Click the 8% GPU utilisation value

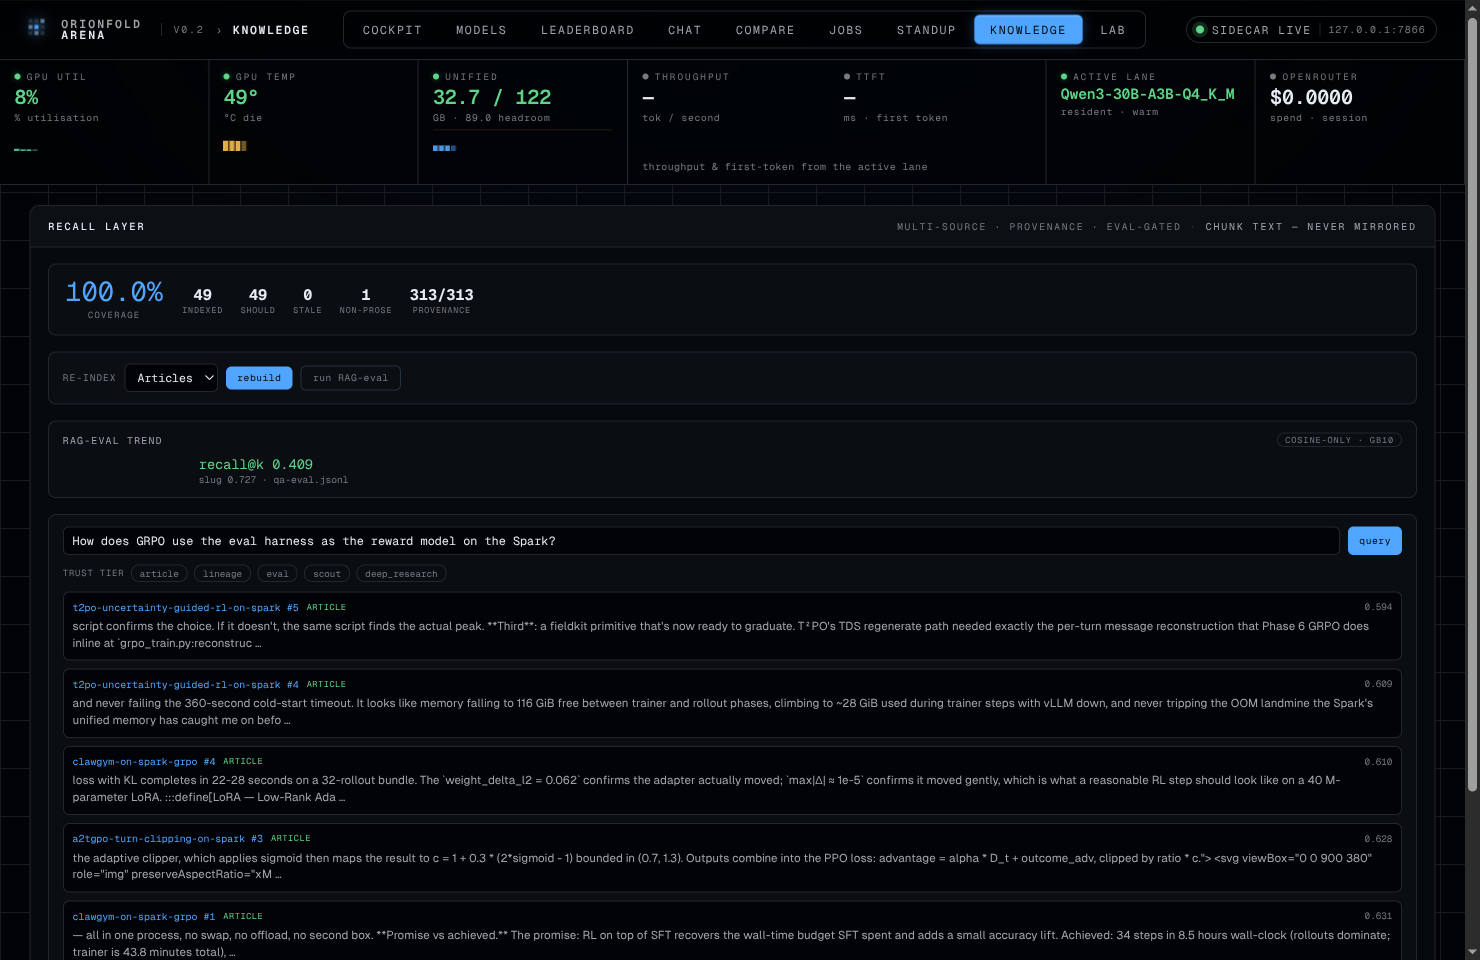[26, 97]
